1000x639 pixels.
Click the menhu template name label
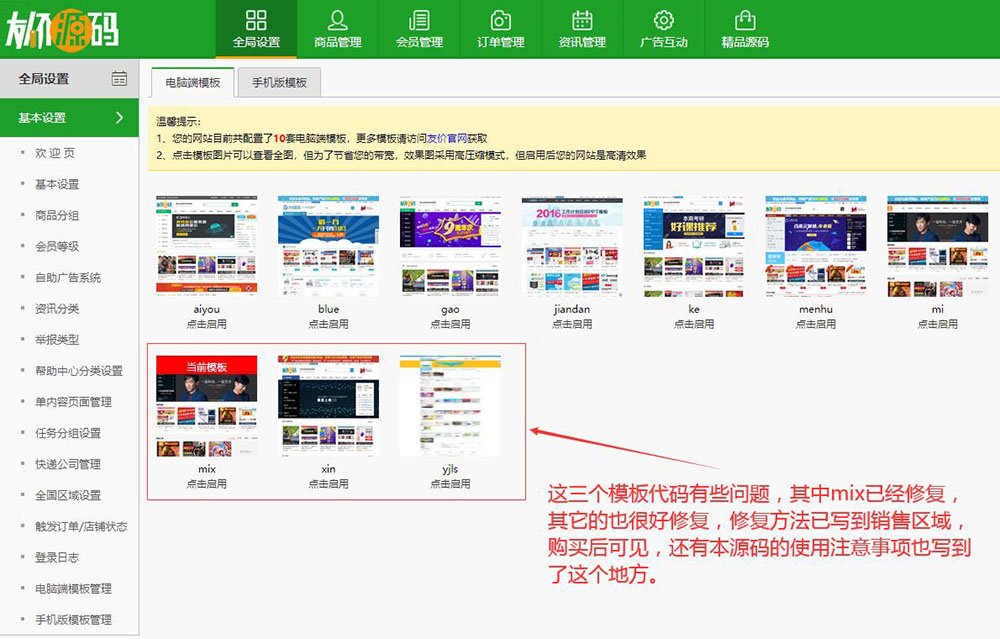(x=816, y=309)
